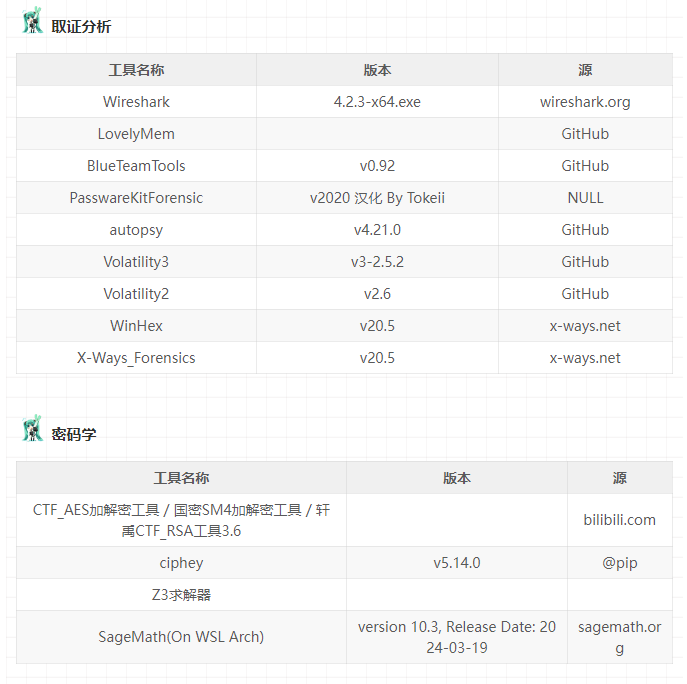This screenshot has height=684, width=687.
Task: Open the wireshark.org source link
Action: click(585, 102)
